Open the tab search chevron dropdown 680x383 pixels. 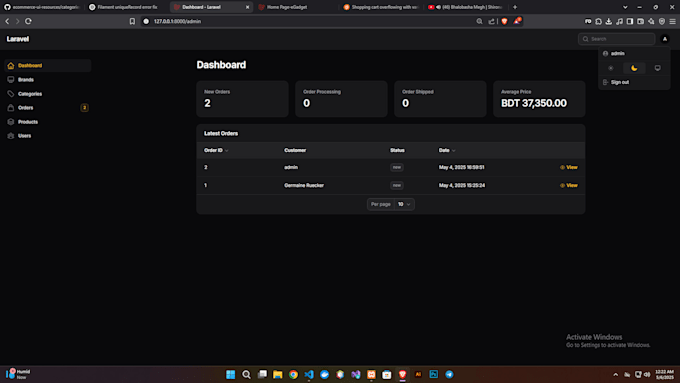click(625, 7)
